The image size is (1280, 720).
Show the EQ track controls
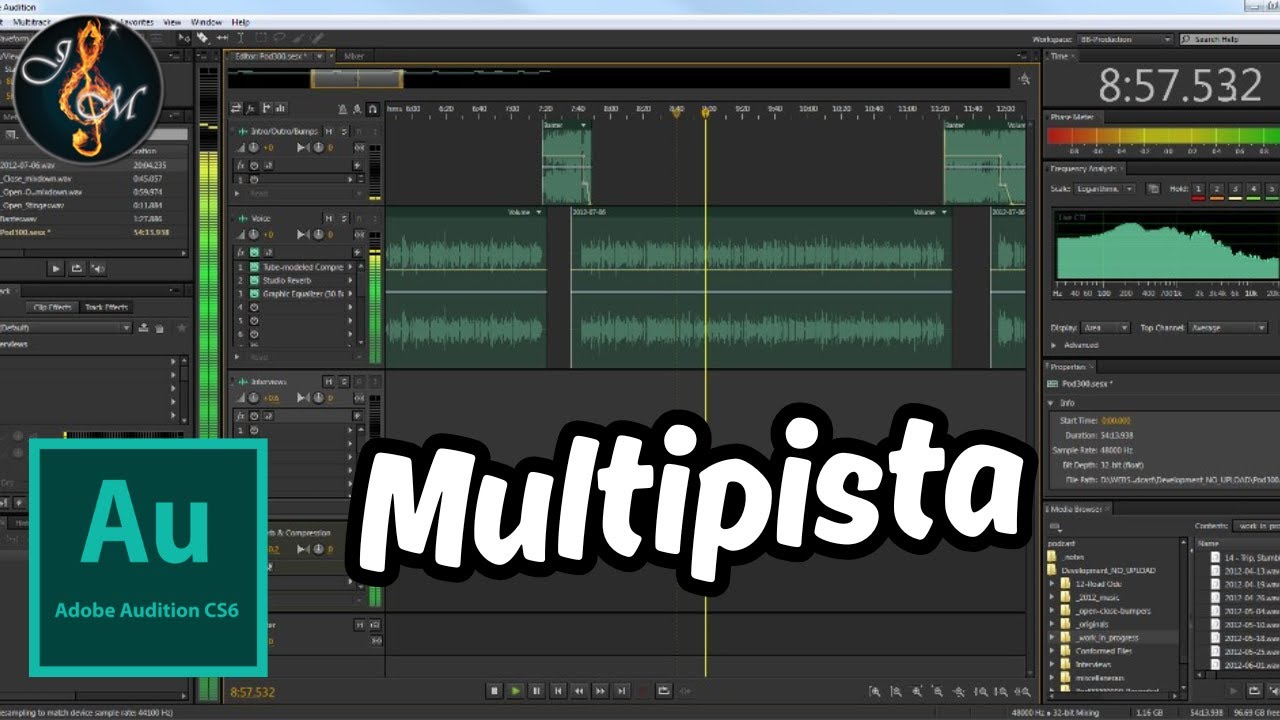tap(282, 108)
